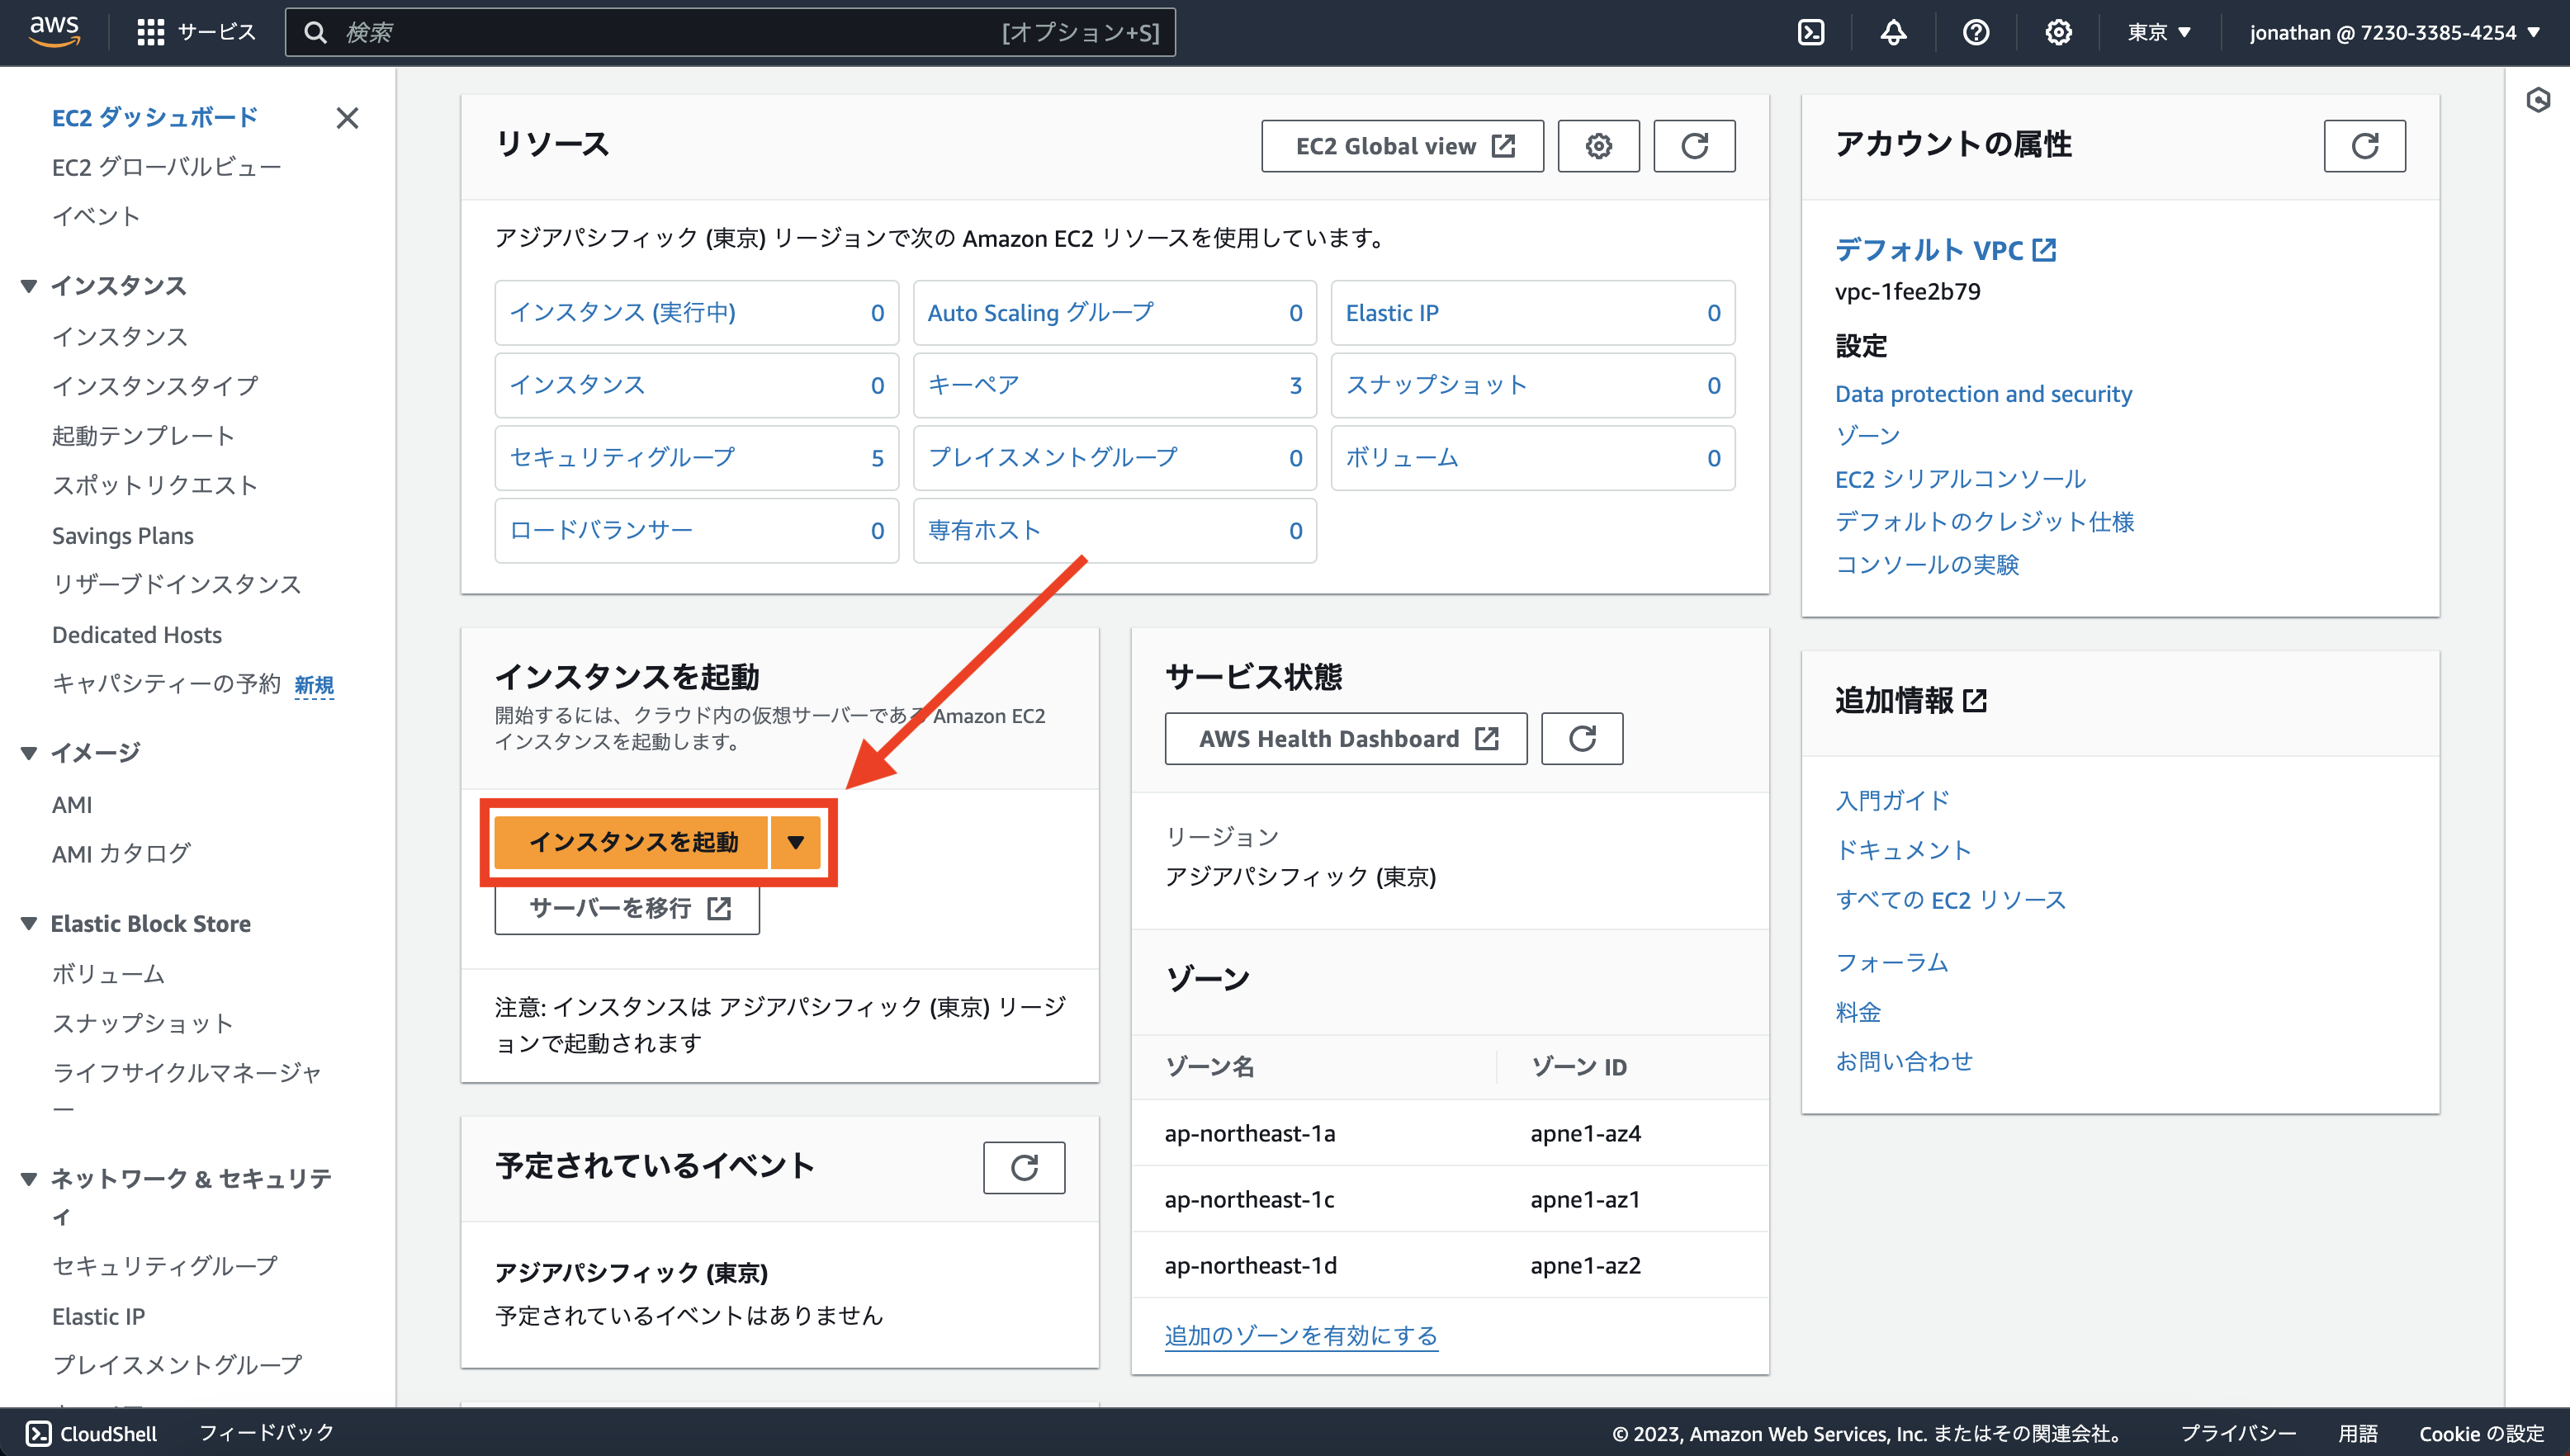Refresh the アカウントの属性 panel

[2364, 145]
